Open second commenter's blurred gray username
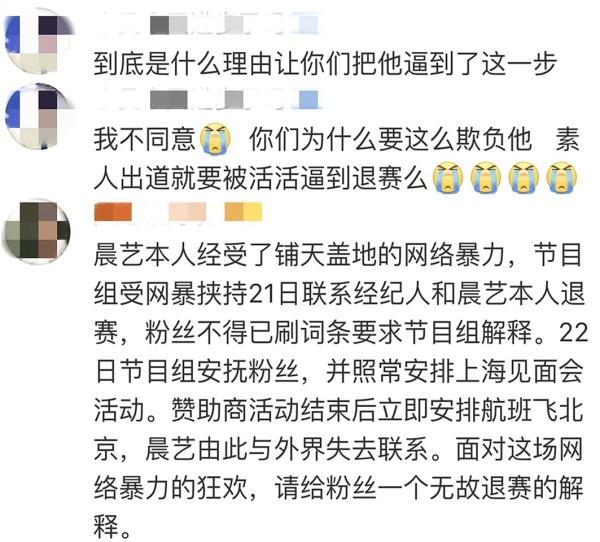Viewport: 600px width, 542px height. [209, 100]
